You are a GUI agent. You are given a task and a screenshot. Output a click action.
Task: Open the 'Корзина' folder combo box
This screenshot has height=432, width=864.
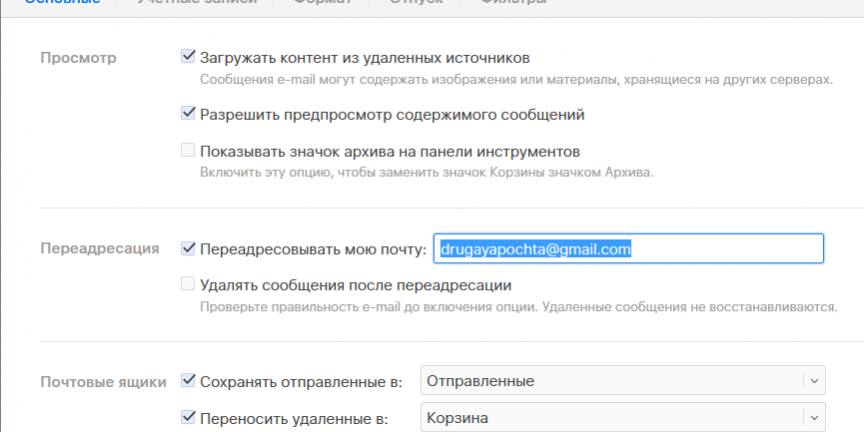point(612,418)
